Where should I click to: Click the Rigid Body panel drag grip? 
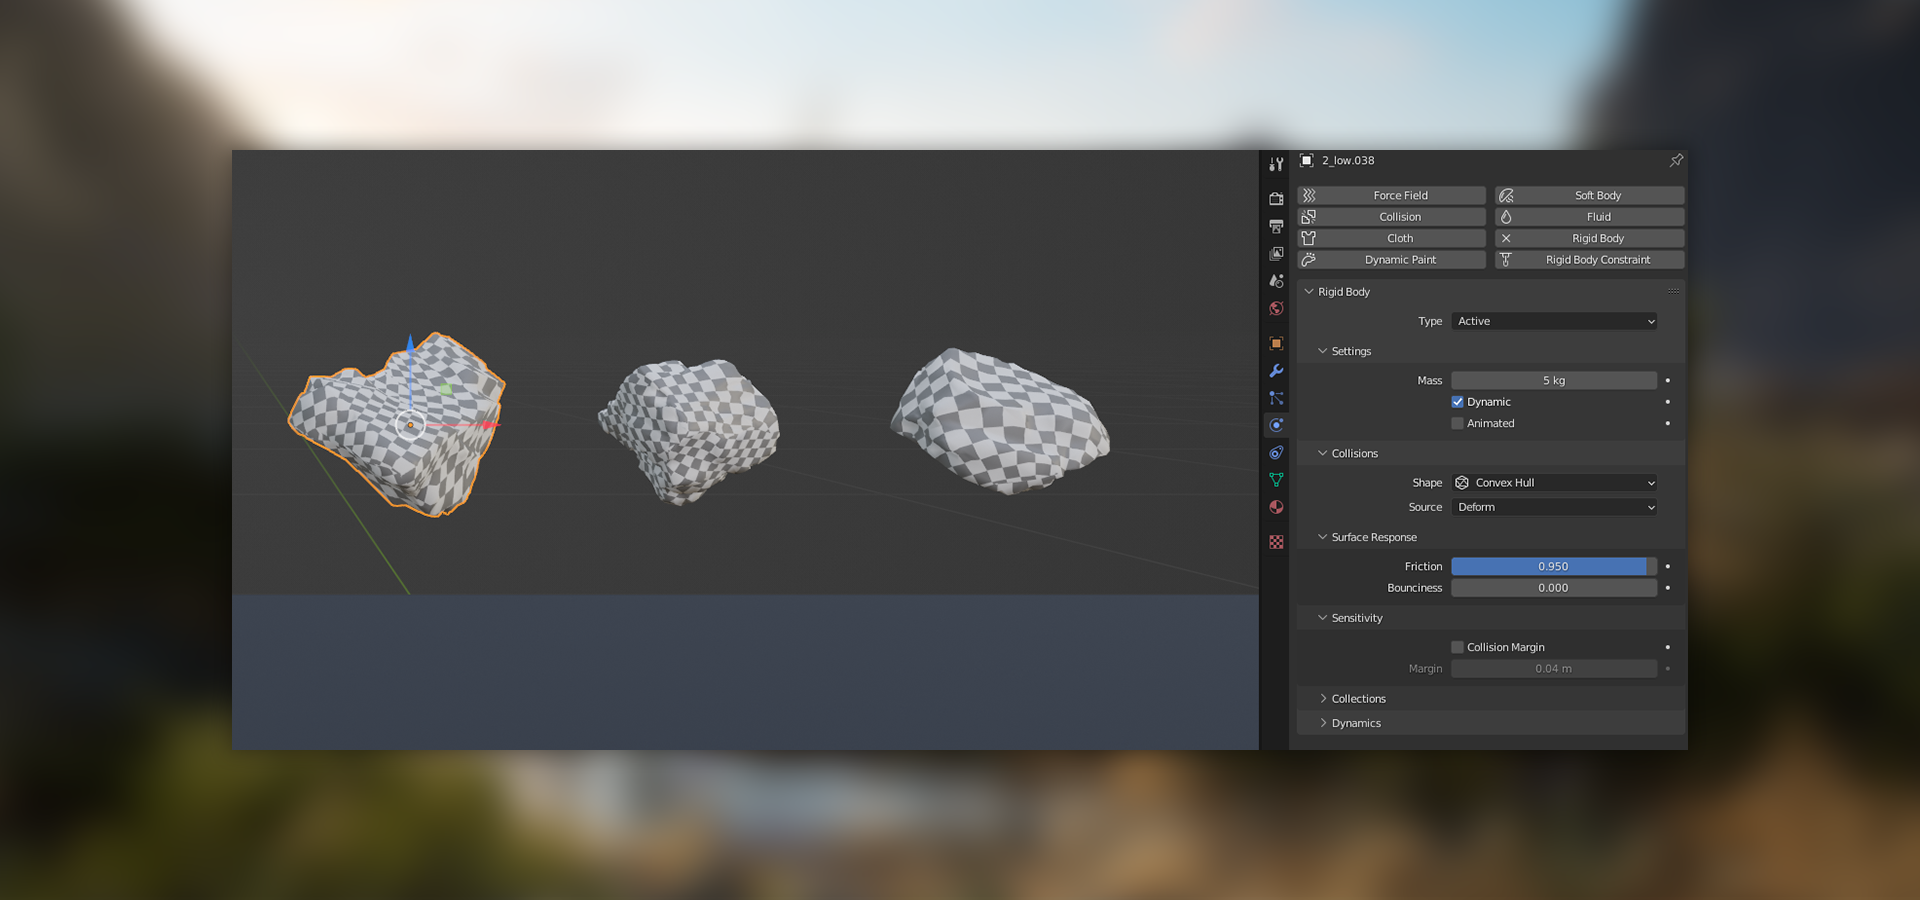pyautogui.click(x=1673, y=291)
